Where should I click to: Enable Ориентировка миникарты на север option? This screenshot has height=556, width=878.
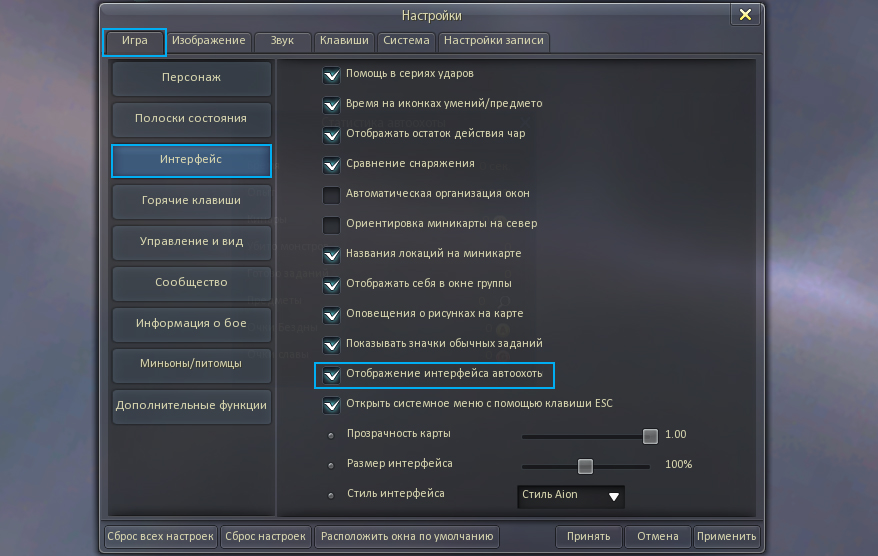pos(332,224)
